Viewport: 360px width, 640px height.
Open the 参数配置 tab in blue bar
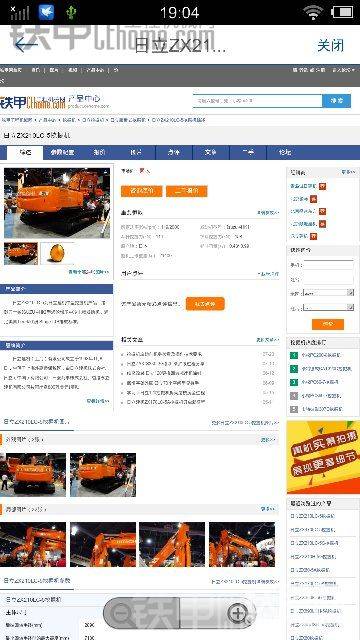pos(62,153)
